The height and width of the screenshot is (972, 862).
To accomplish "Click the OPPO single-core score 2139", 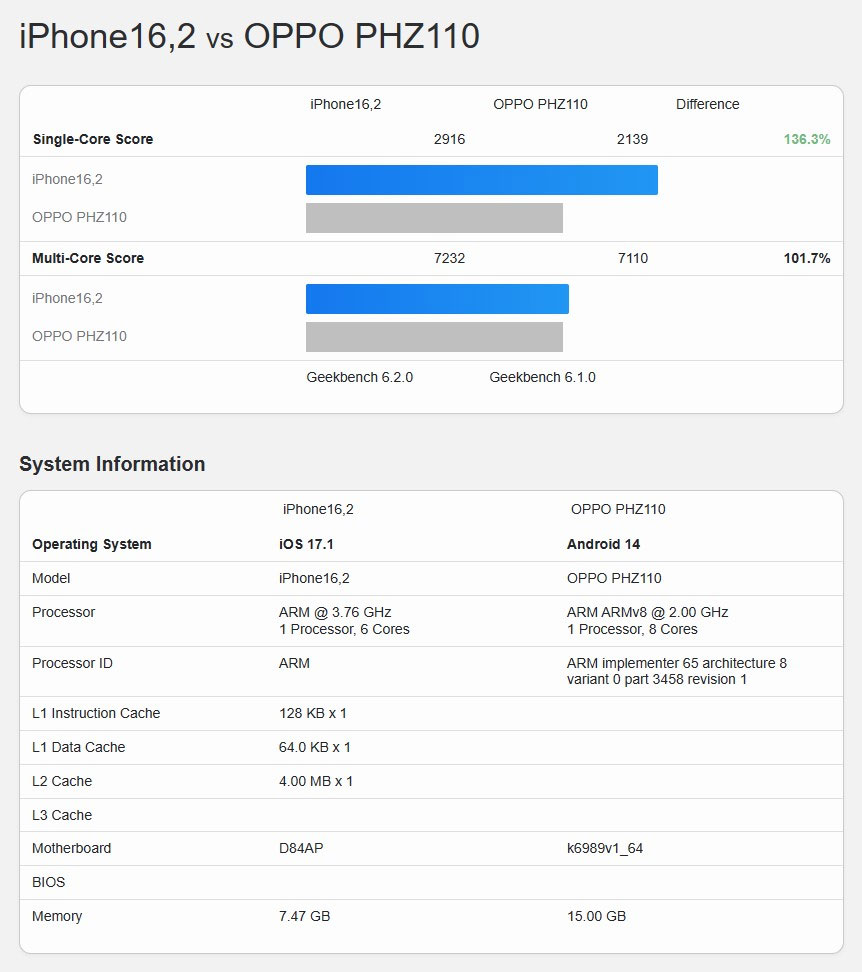I will (x=632, y=139).
